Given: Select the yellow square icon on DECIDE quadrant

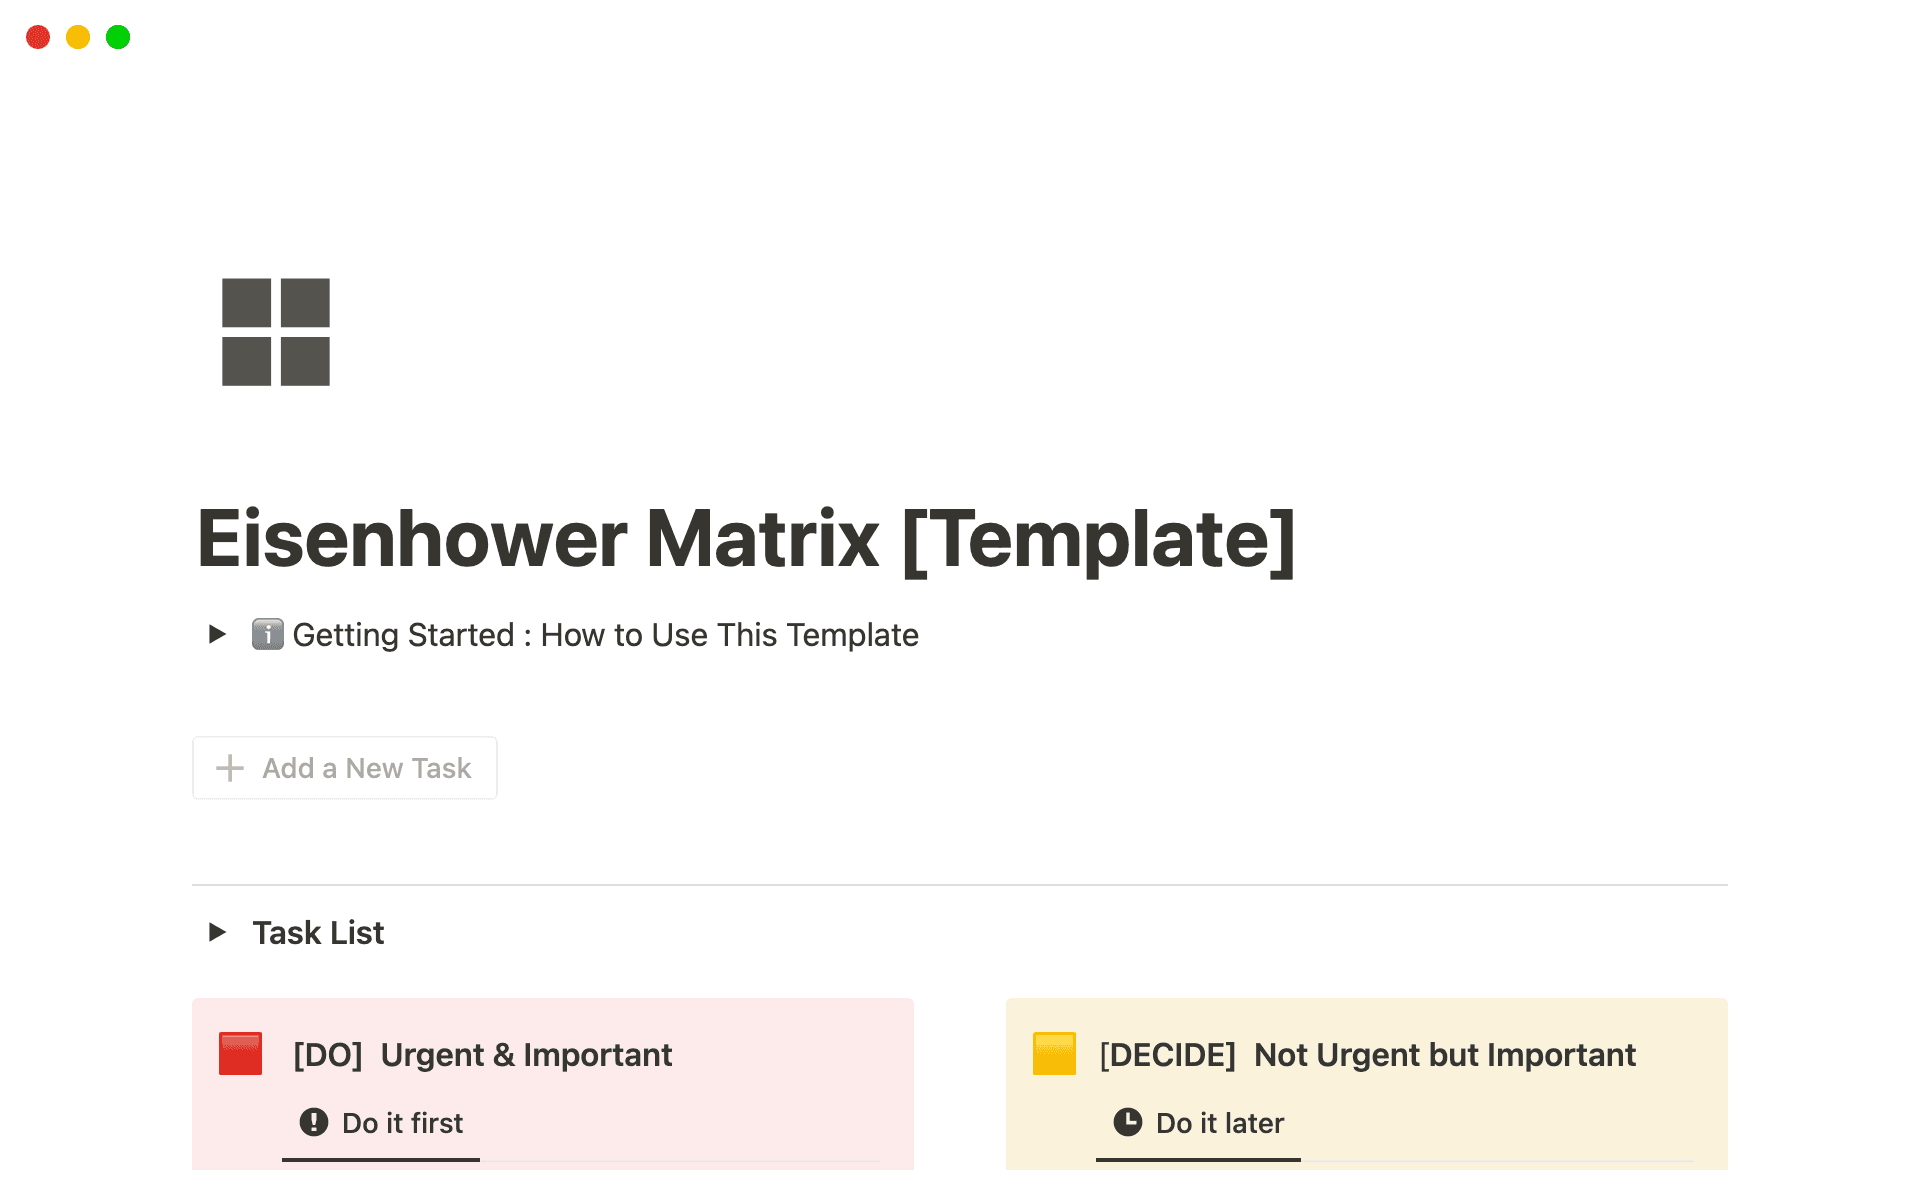Looking at the screenshot, I should [1053, 1054].
